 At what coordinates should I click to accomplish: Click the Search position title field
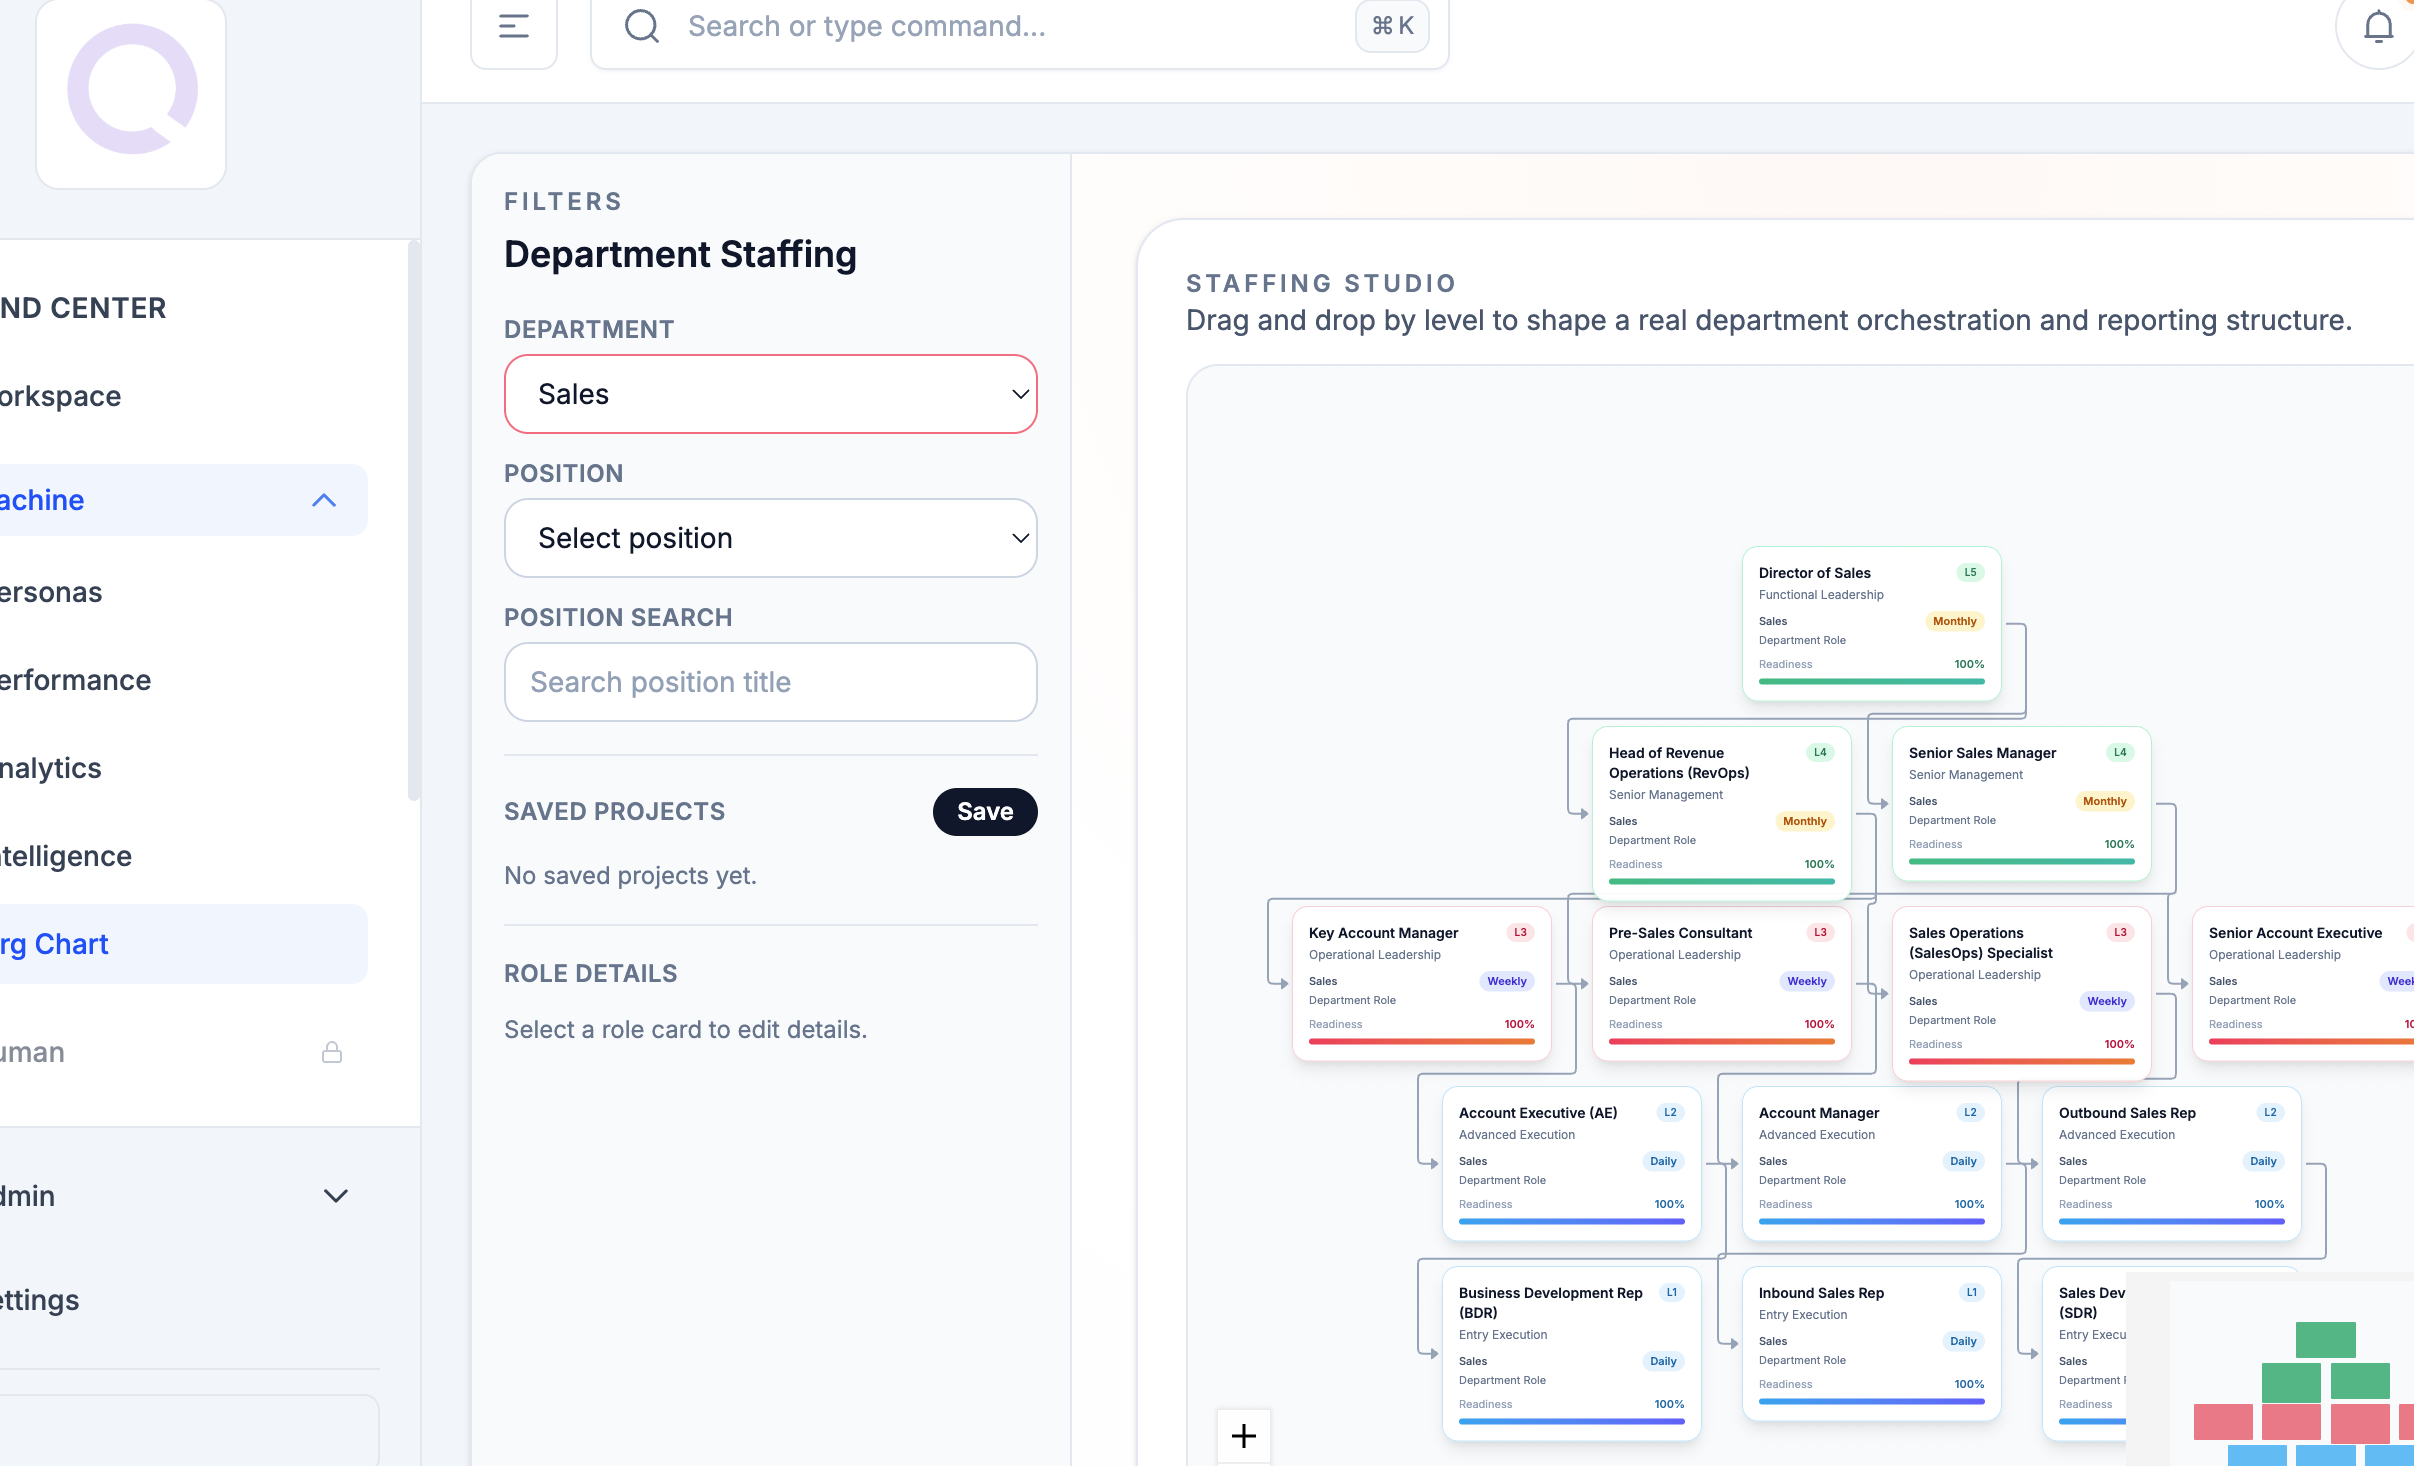(769, 681)
